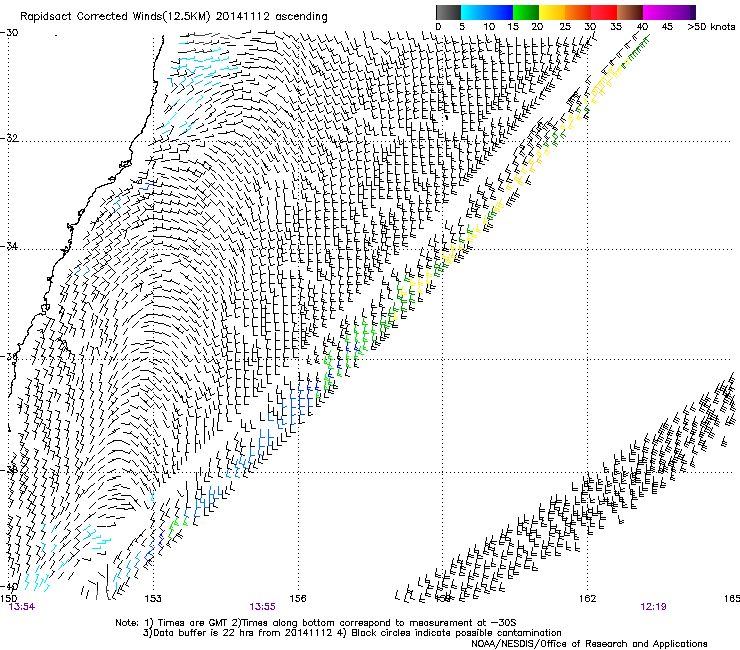Click the '150' longitude axis label
740x650 pixels.
click(x=8, y=599)
